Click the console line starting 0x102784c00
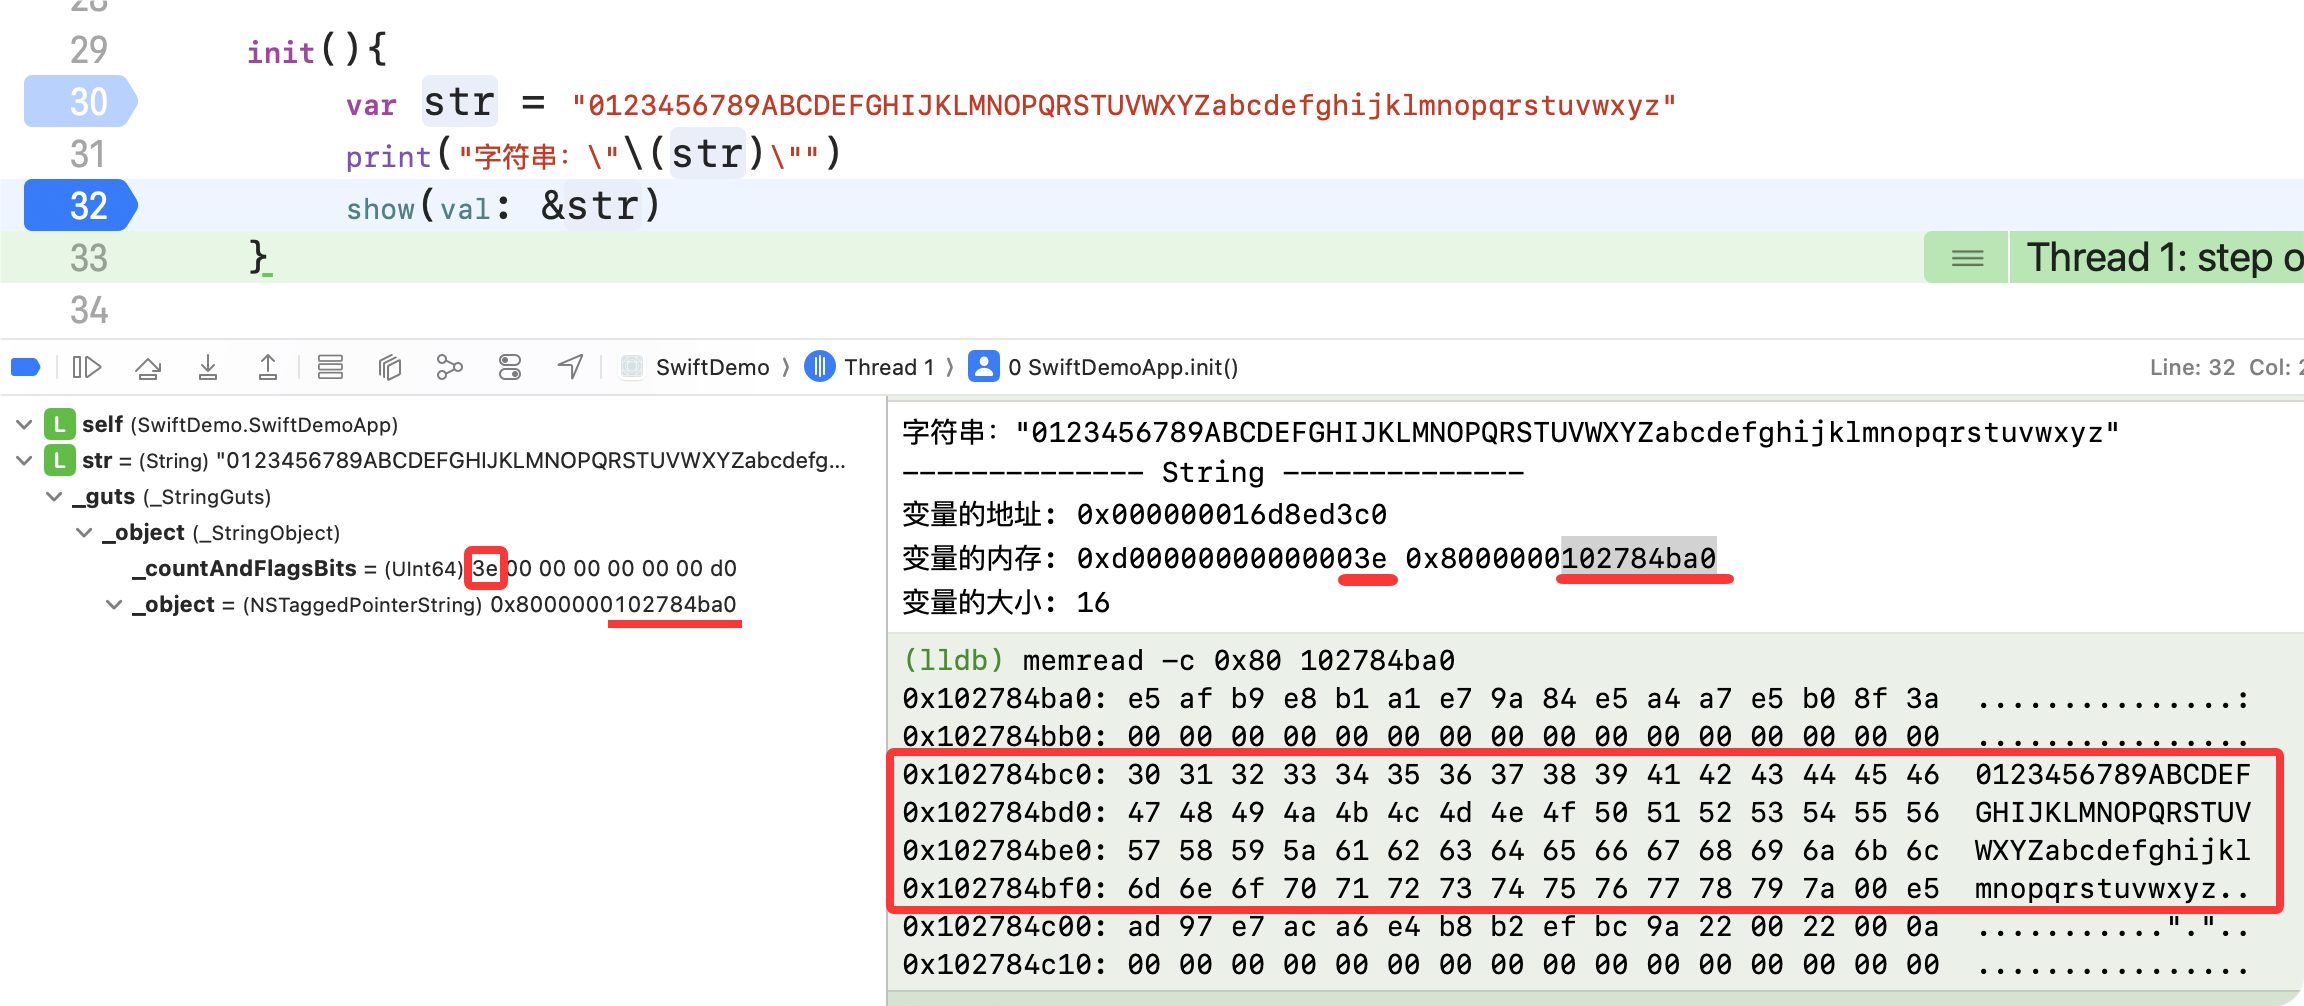 click(x=1576, y=927)
